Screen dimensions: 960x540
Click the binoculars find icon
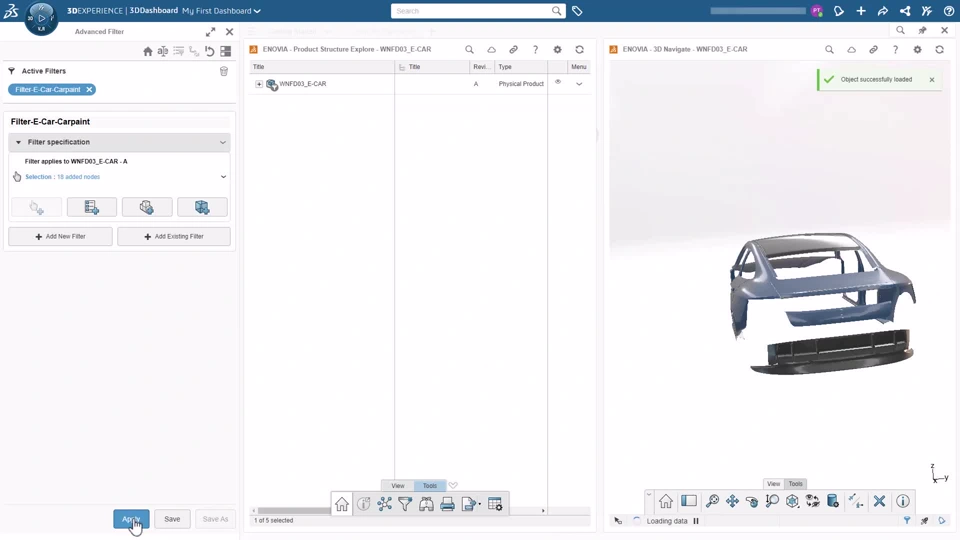point(427,504)
